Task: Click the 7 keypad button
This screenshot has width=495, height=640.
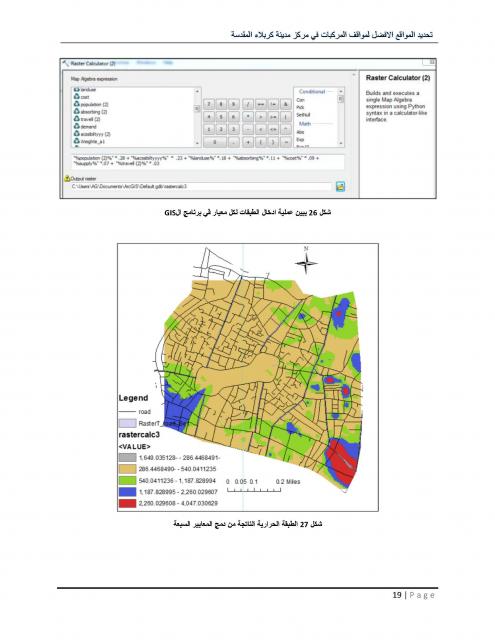Action: [209, 104]
